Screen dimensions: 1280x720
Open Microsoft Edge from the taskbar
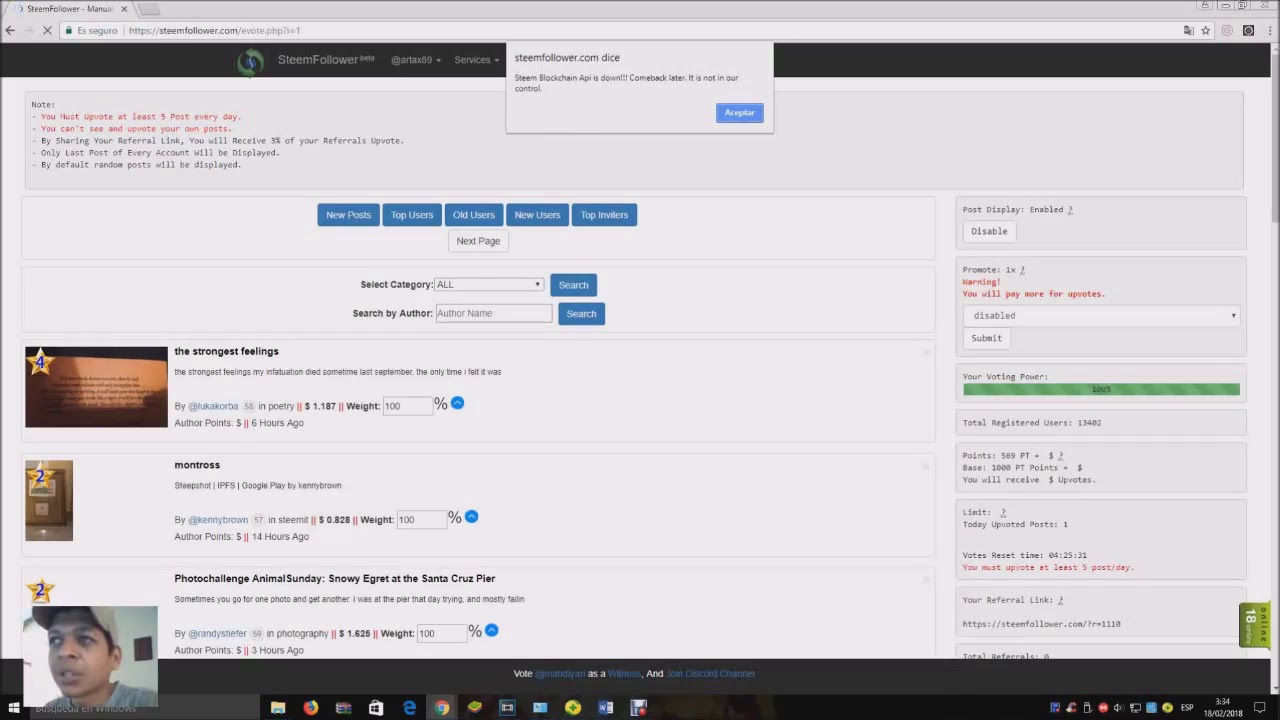(409, 708)
